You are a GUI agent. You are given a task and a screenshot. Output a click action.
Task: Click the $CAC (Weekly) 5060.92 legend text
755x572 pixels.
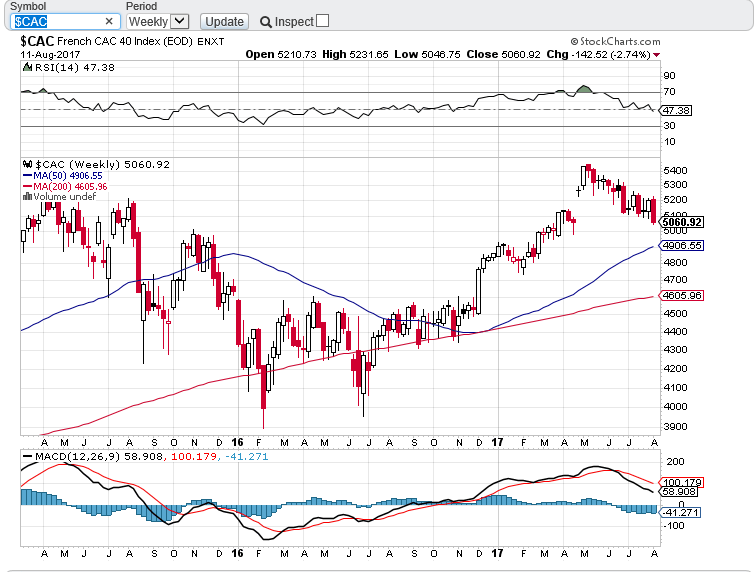(x=103, y=164)
